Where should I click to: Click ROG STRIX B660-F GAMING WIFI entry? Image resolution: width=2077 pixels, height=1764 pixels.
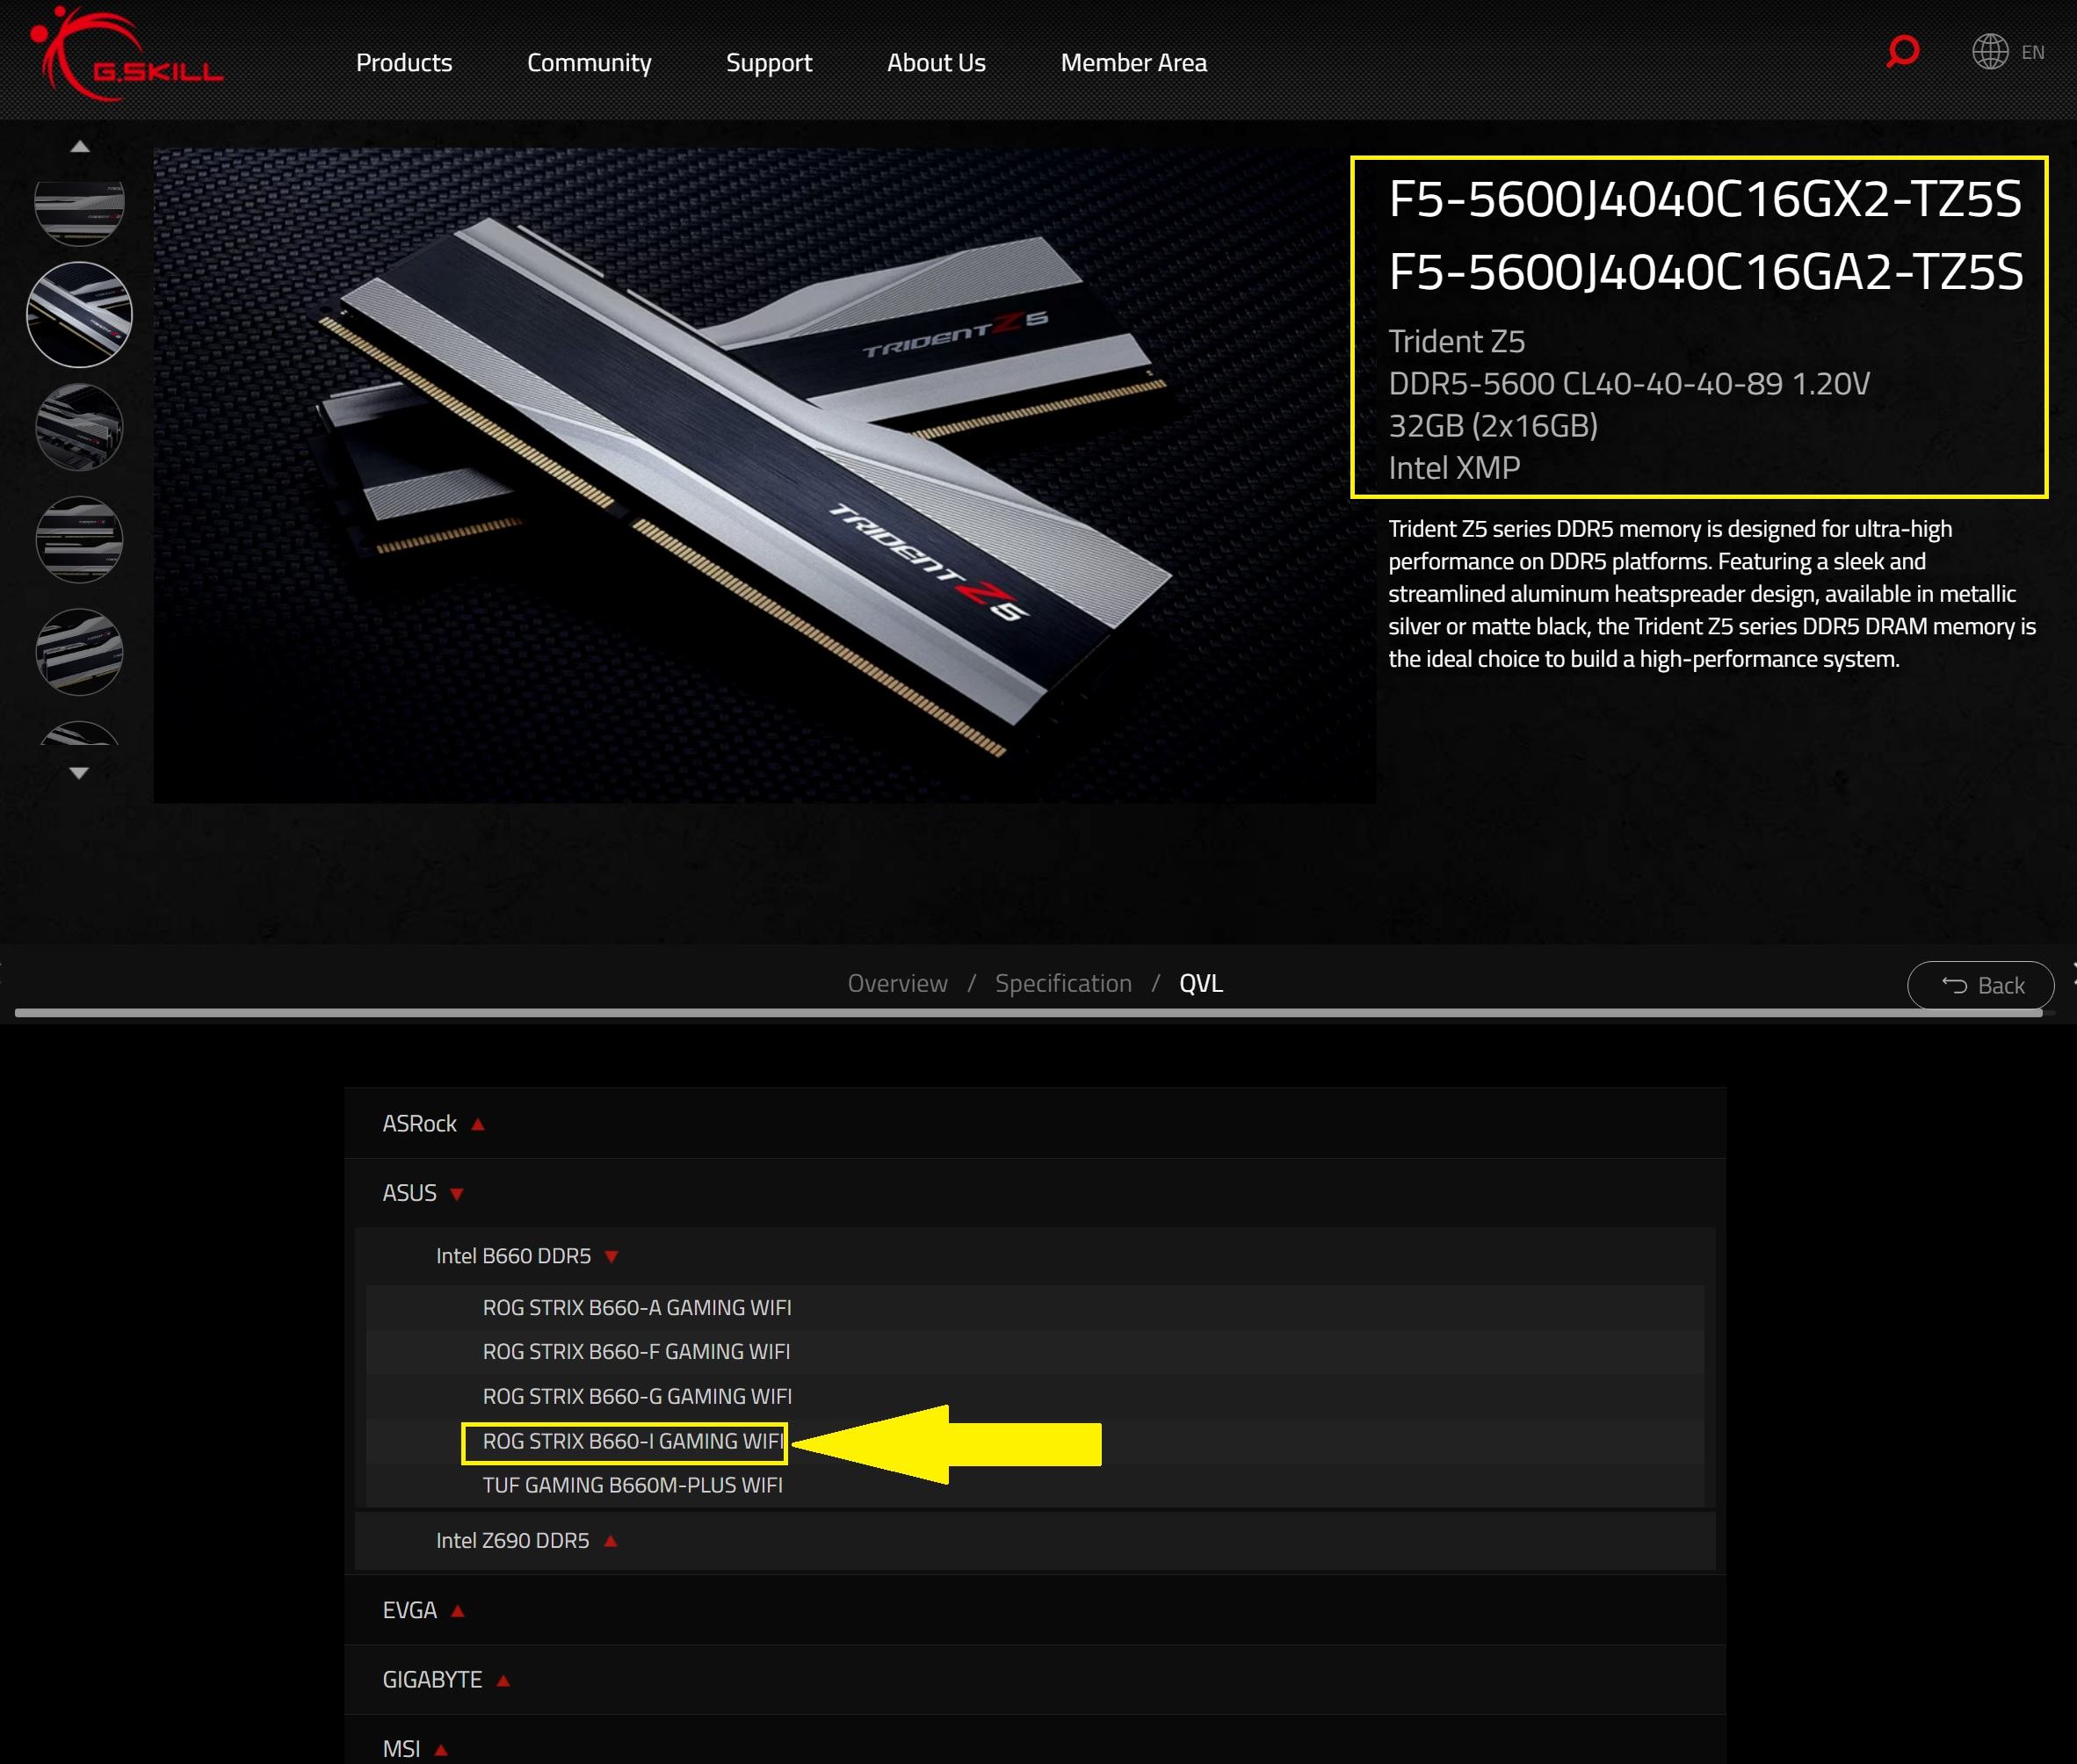click(636, 1351)
